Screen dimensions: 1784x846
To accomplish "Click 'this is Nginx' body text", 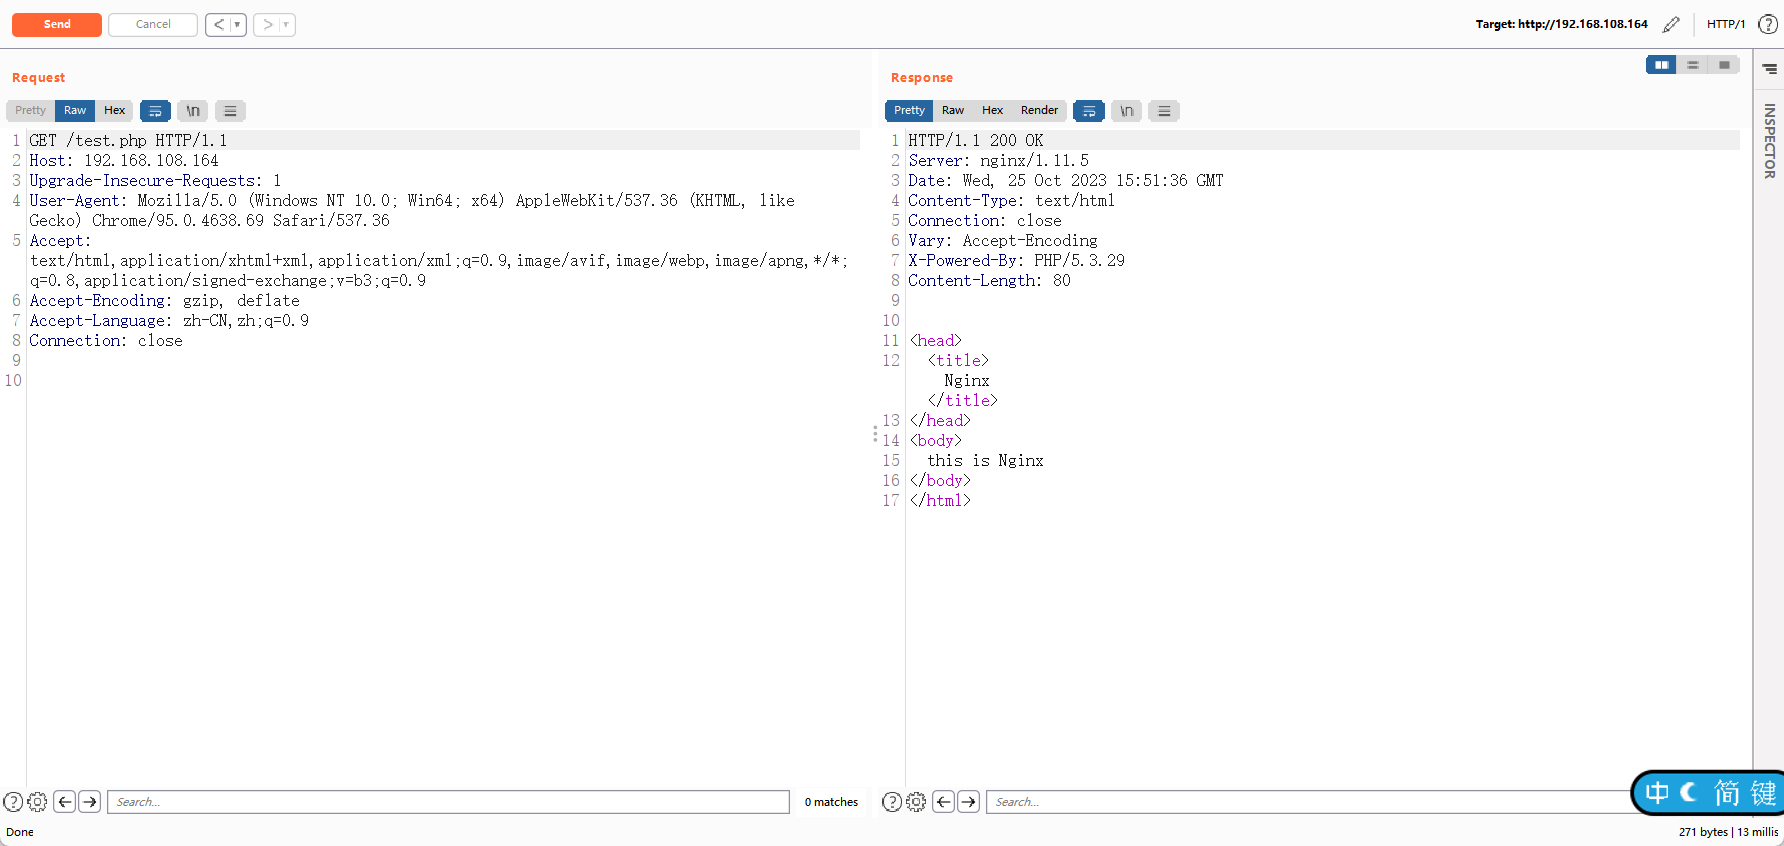I will [985, 460].
